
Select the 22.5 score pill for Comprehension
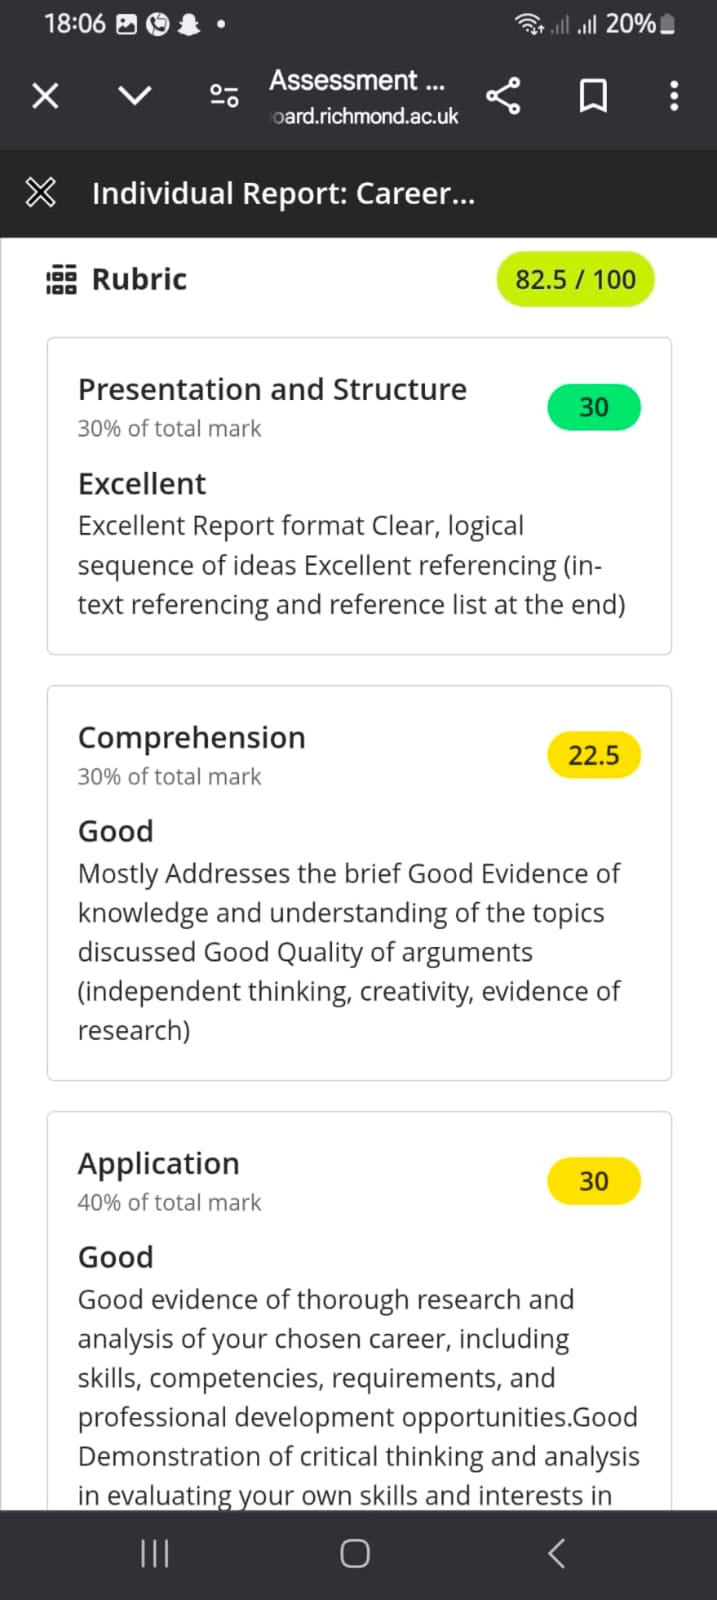(x=594, y=755)
